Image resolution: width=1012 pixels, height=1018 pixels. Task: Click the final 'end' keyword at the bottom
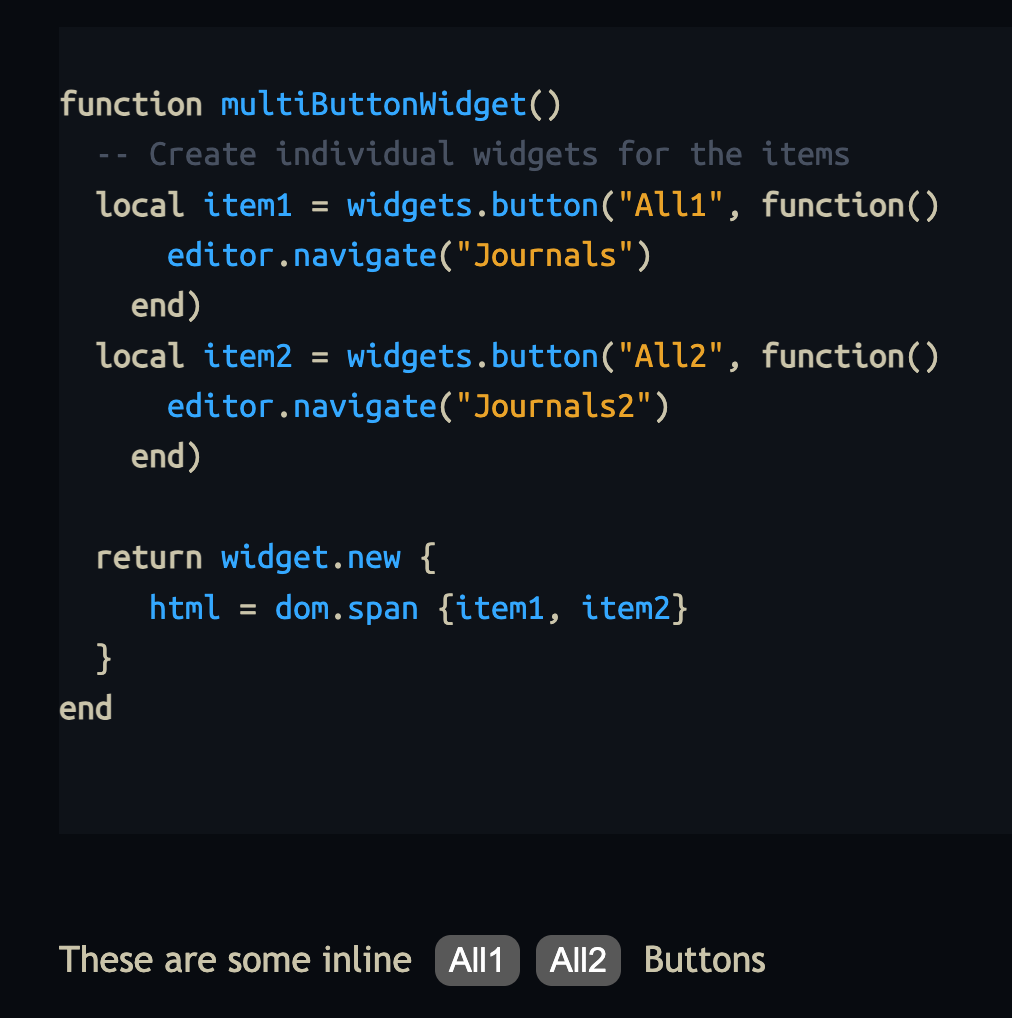(x=85, y=709)
